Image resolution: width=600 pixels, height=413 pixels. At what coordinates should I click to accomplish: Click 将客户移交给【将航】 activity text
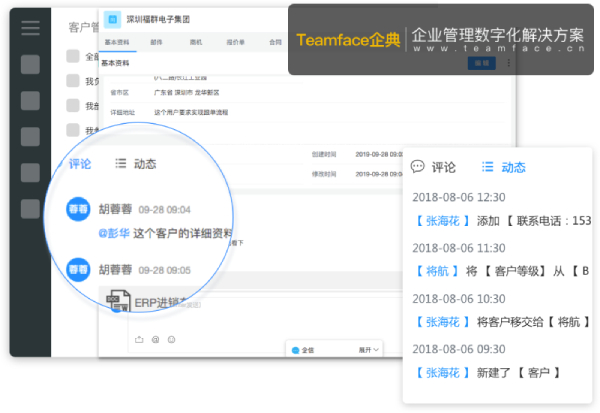533,322
